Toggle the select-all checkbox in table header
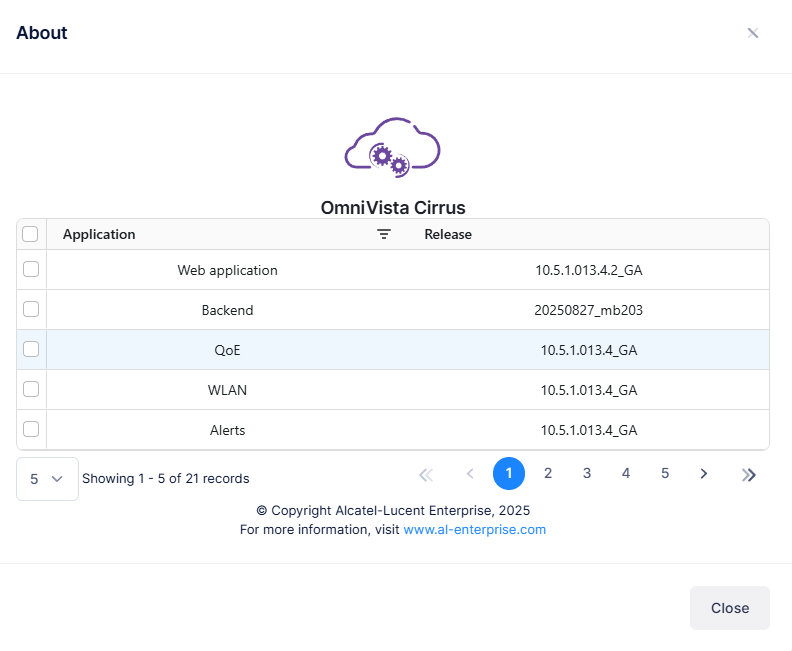 click(x=30, y=234)
